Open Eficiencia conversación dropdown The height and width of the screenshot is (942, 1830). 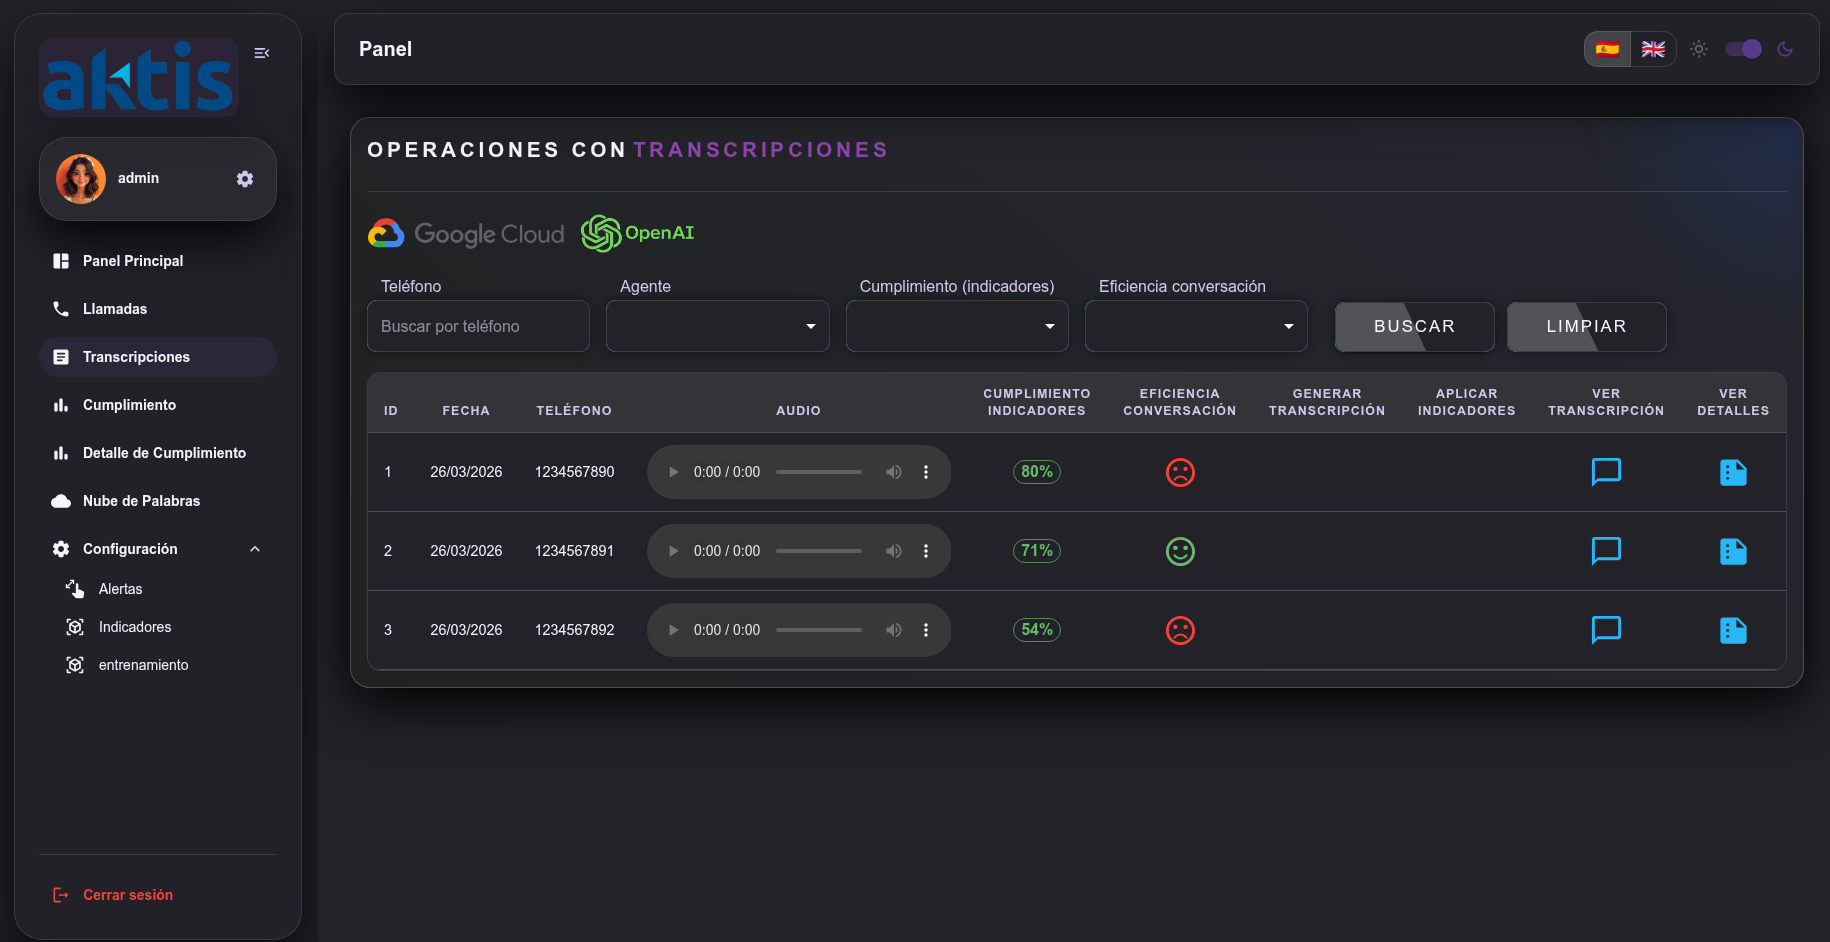click(1196, 326)
